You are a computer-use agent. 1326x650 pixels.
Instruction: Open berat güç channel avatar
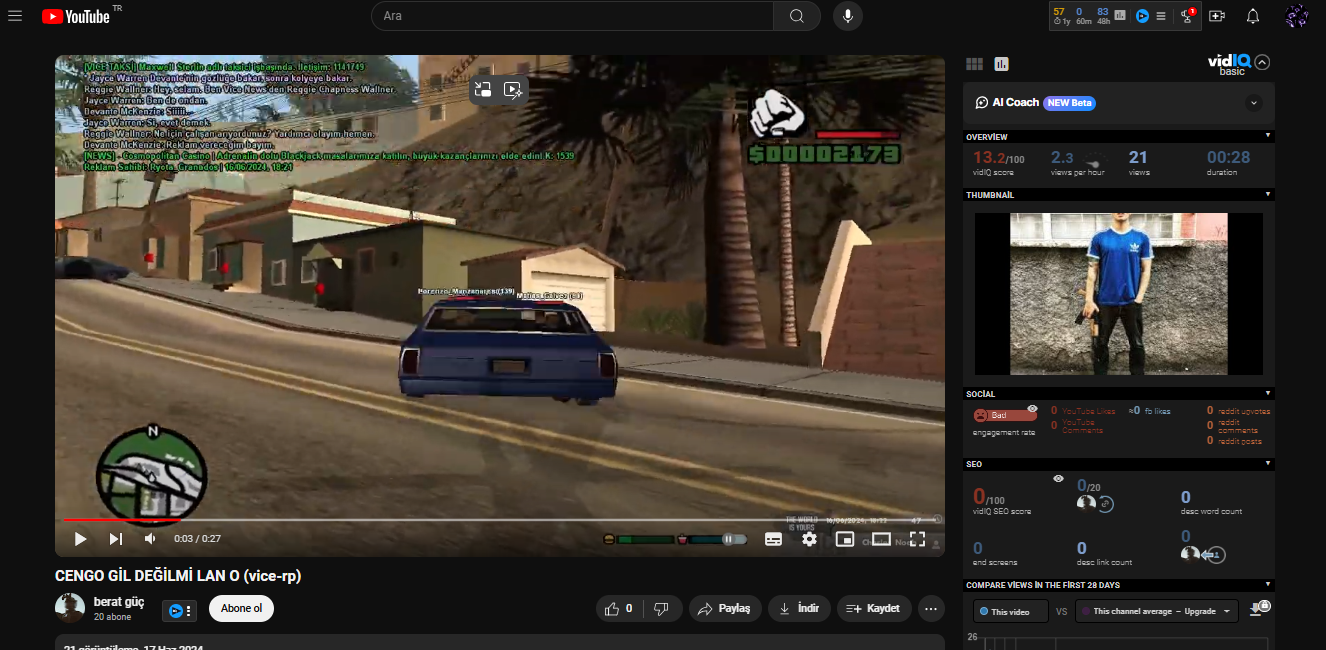click(70, 608)
